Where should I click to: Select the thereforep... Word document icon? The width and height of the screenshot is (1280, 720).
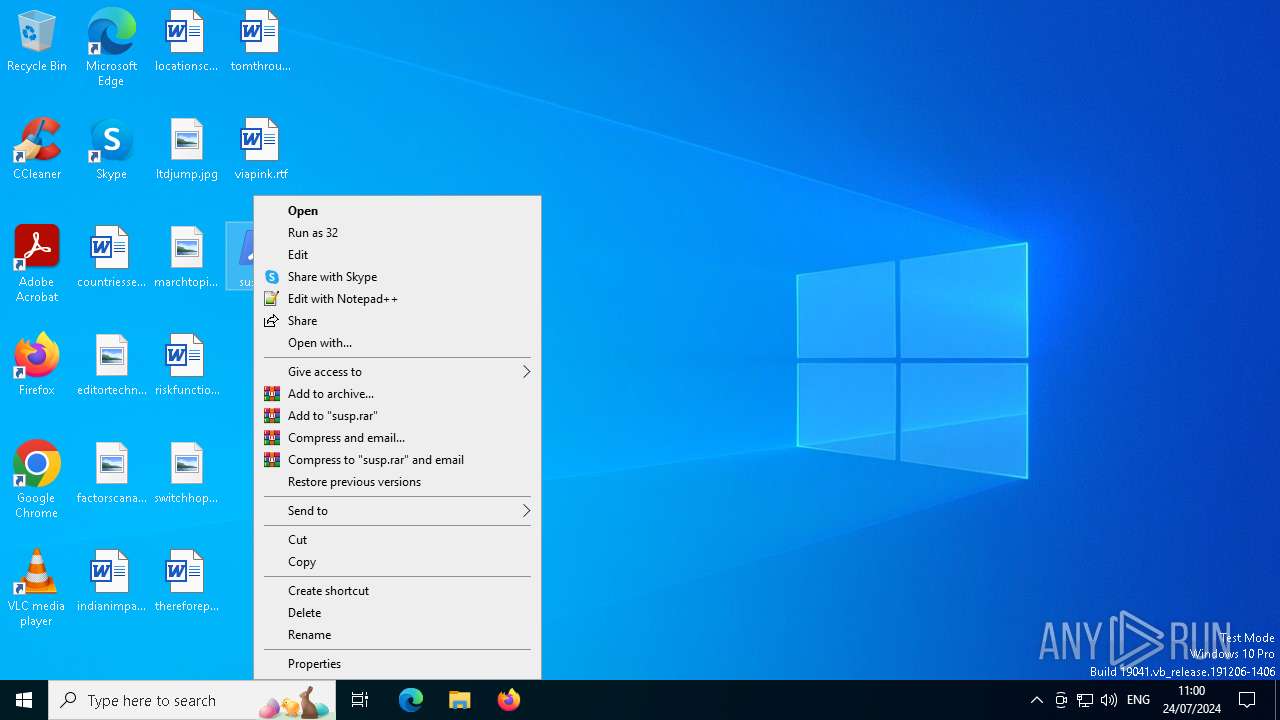click(x=186, y=582)
